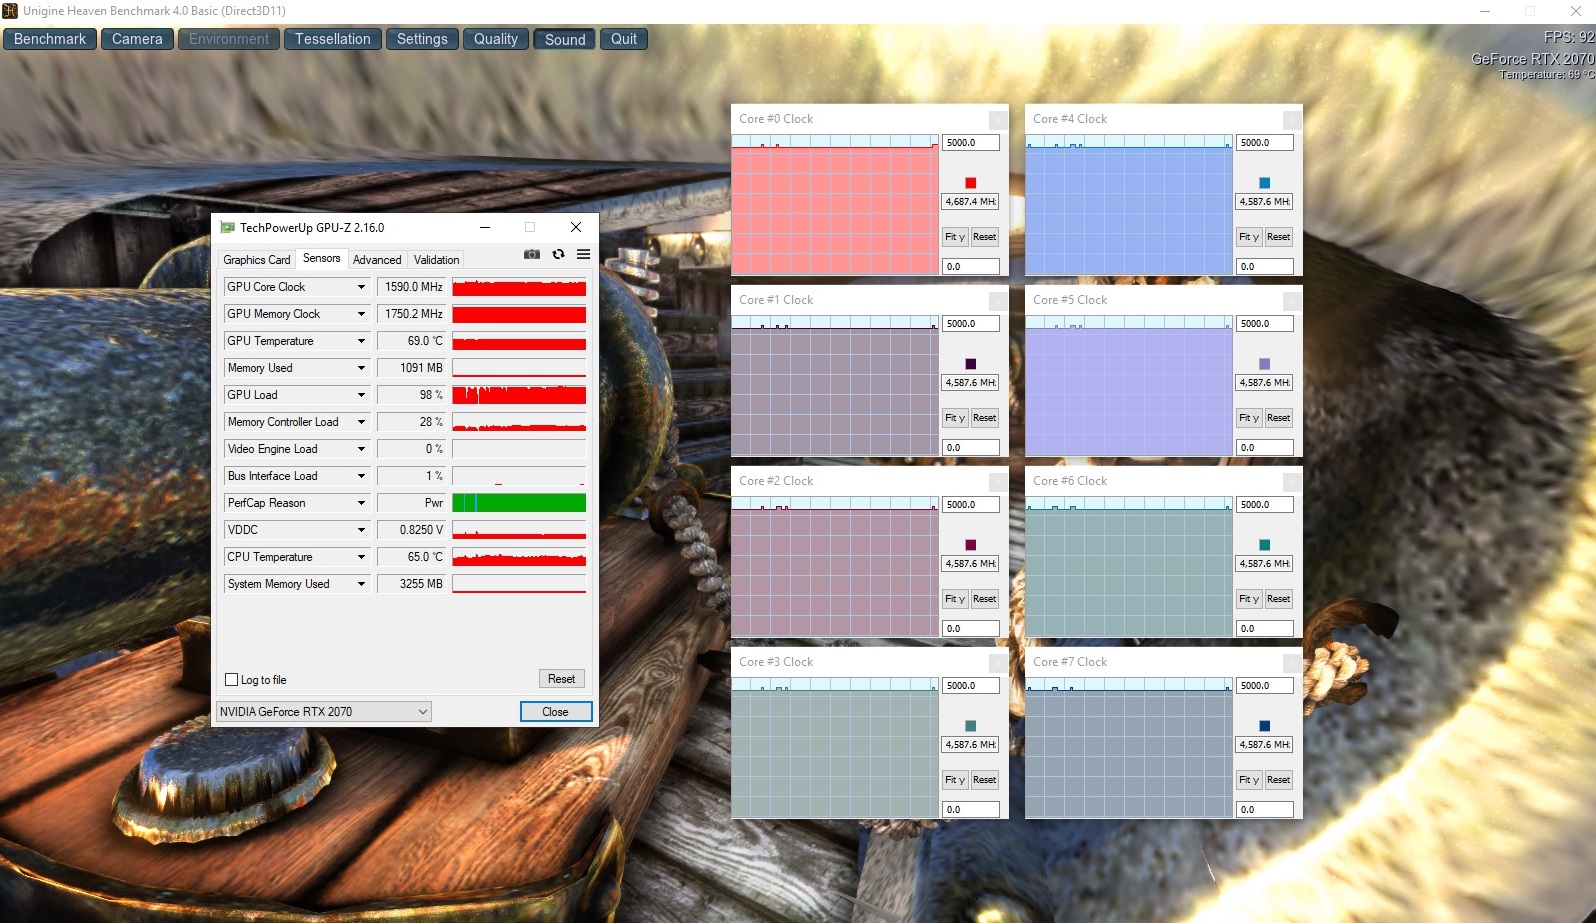
Task: Close the Core #0 Clock graph window
Action: tap(997, 120)
